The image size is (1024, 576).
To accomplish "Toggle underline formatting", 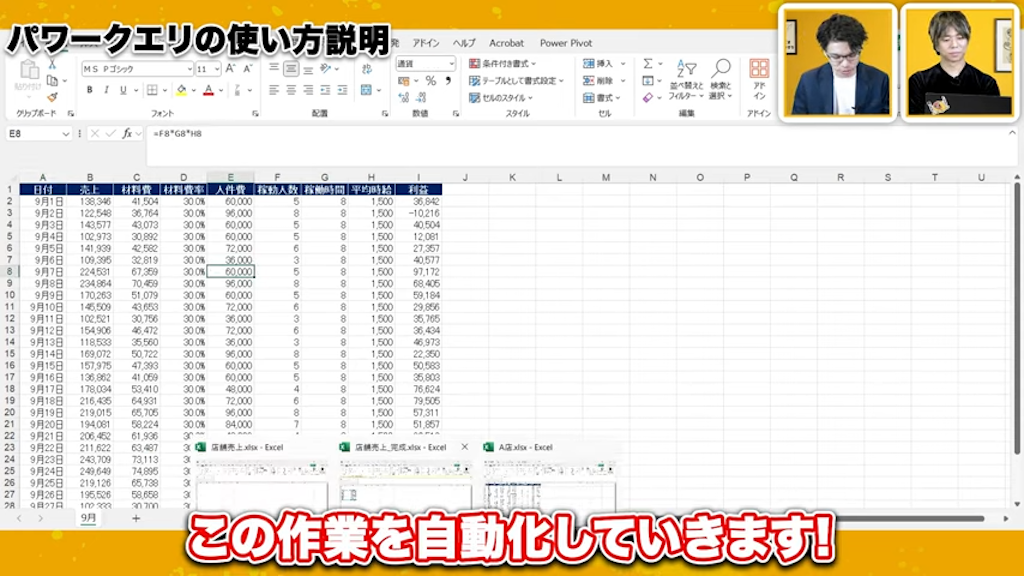I will pyautogui.click(x=123, y=89).
